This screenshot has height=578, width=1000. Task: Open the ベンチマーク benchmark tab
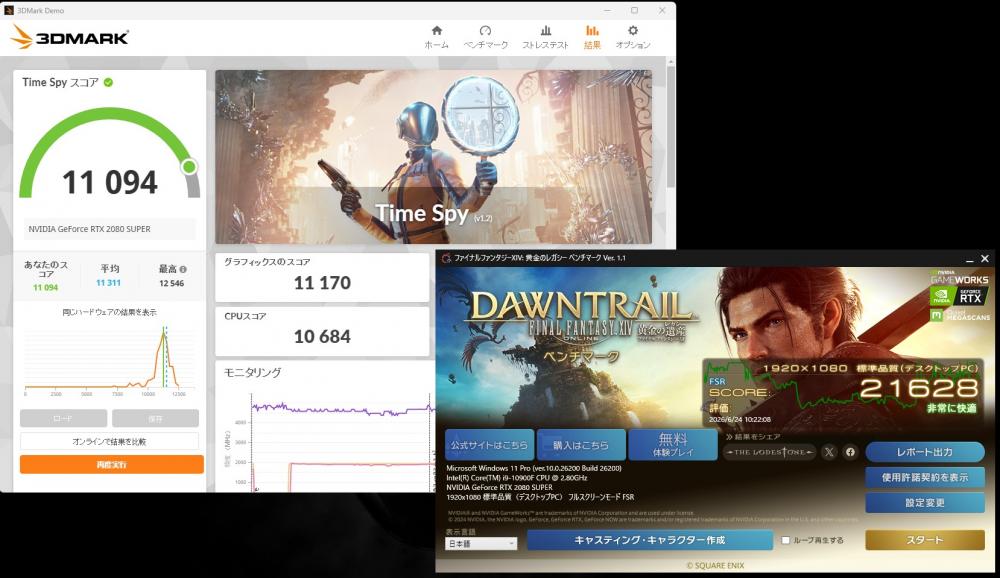(485, 37)
